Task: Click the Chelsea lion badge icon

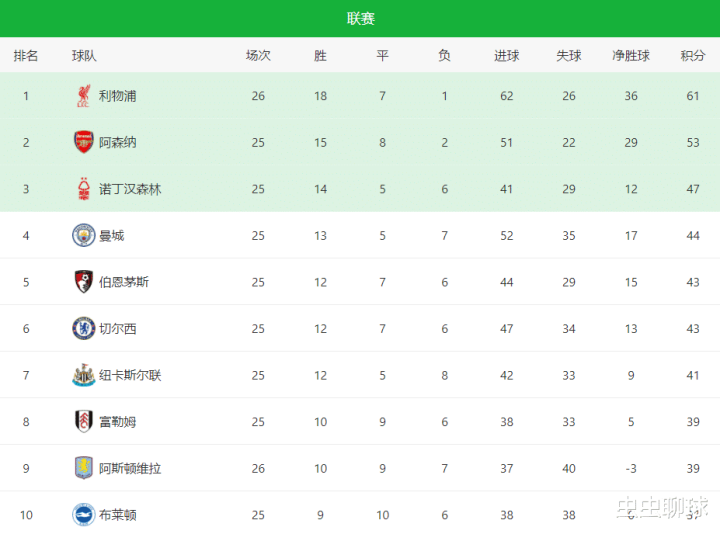Action: pyautogui.click(x=84, y=328)
